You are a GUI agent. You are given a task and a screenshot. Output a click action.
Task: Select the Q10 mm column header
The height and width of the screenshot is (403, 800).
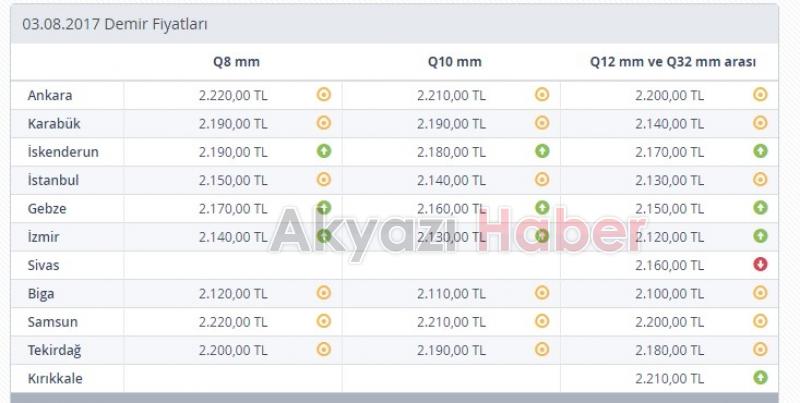[x=454, y=62]
